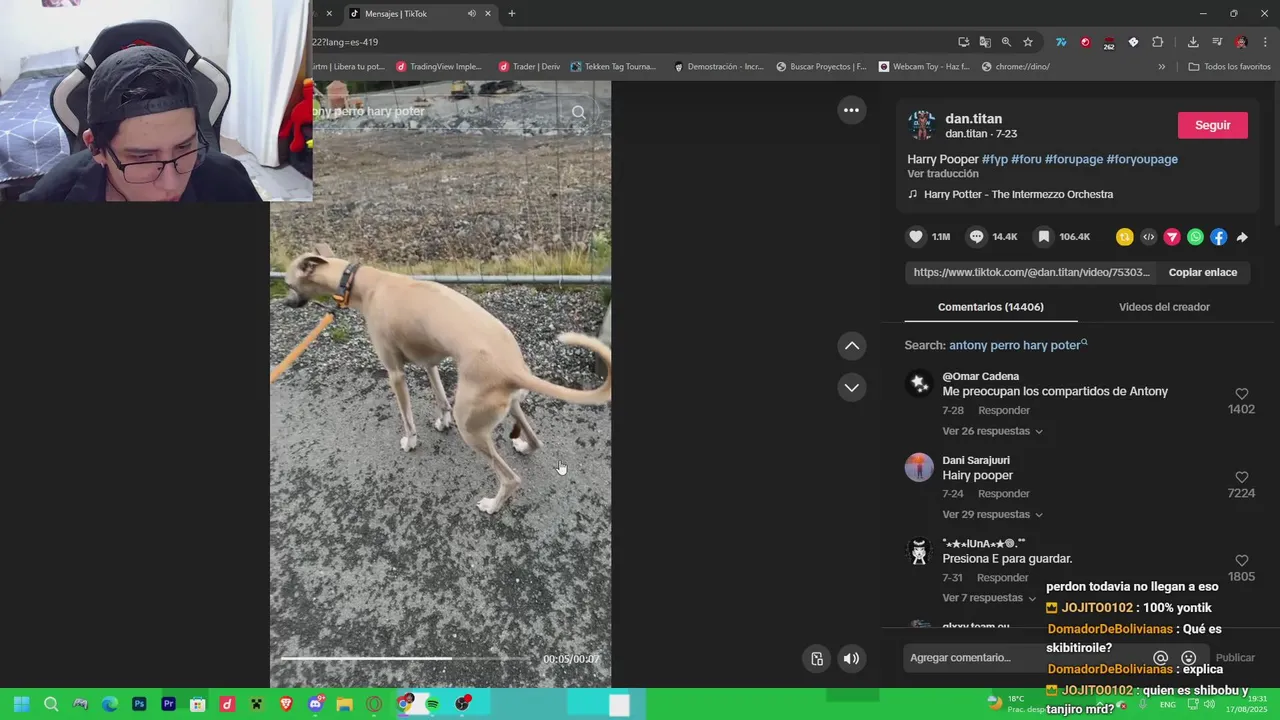This screenshot has height=720, width=1280.
Task: Open Spotify from taskbar
Action: point(432,704)
